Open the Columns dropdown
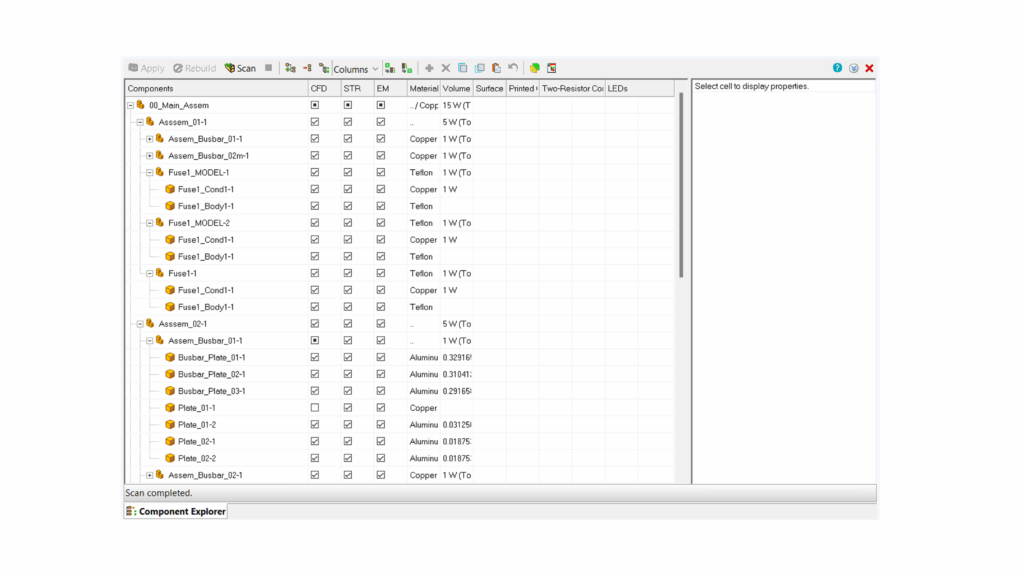 pos(356,69)
